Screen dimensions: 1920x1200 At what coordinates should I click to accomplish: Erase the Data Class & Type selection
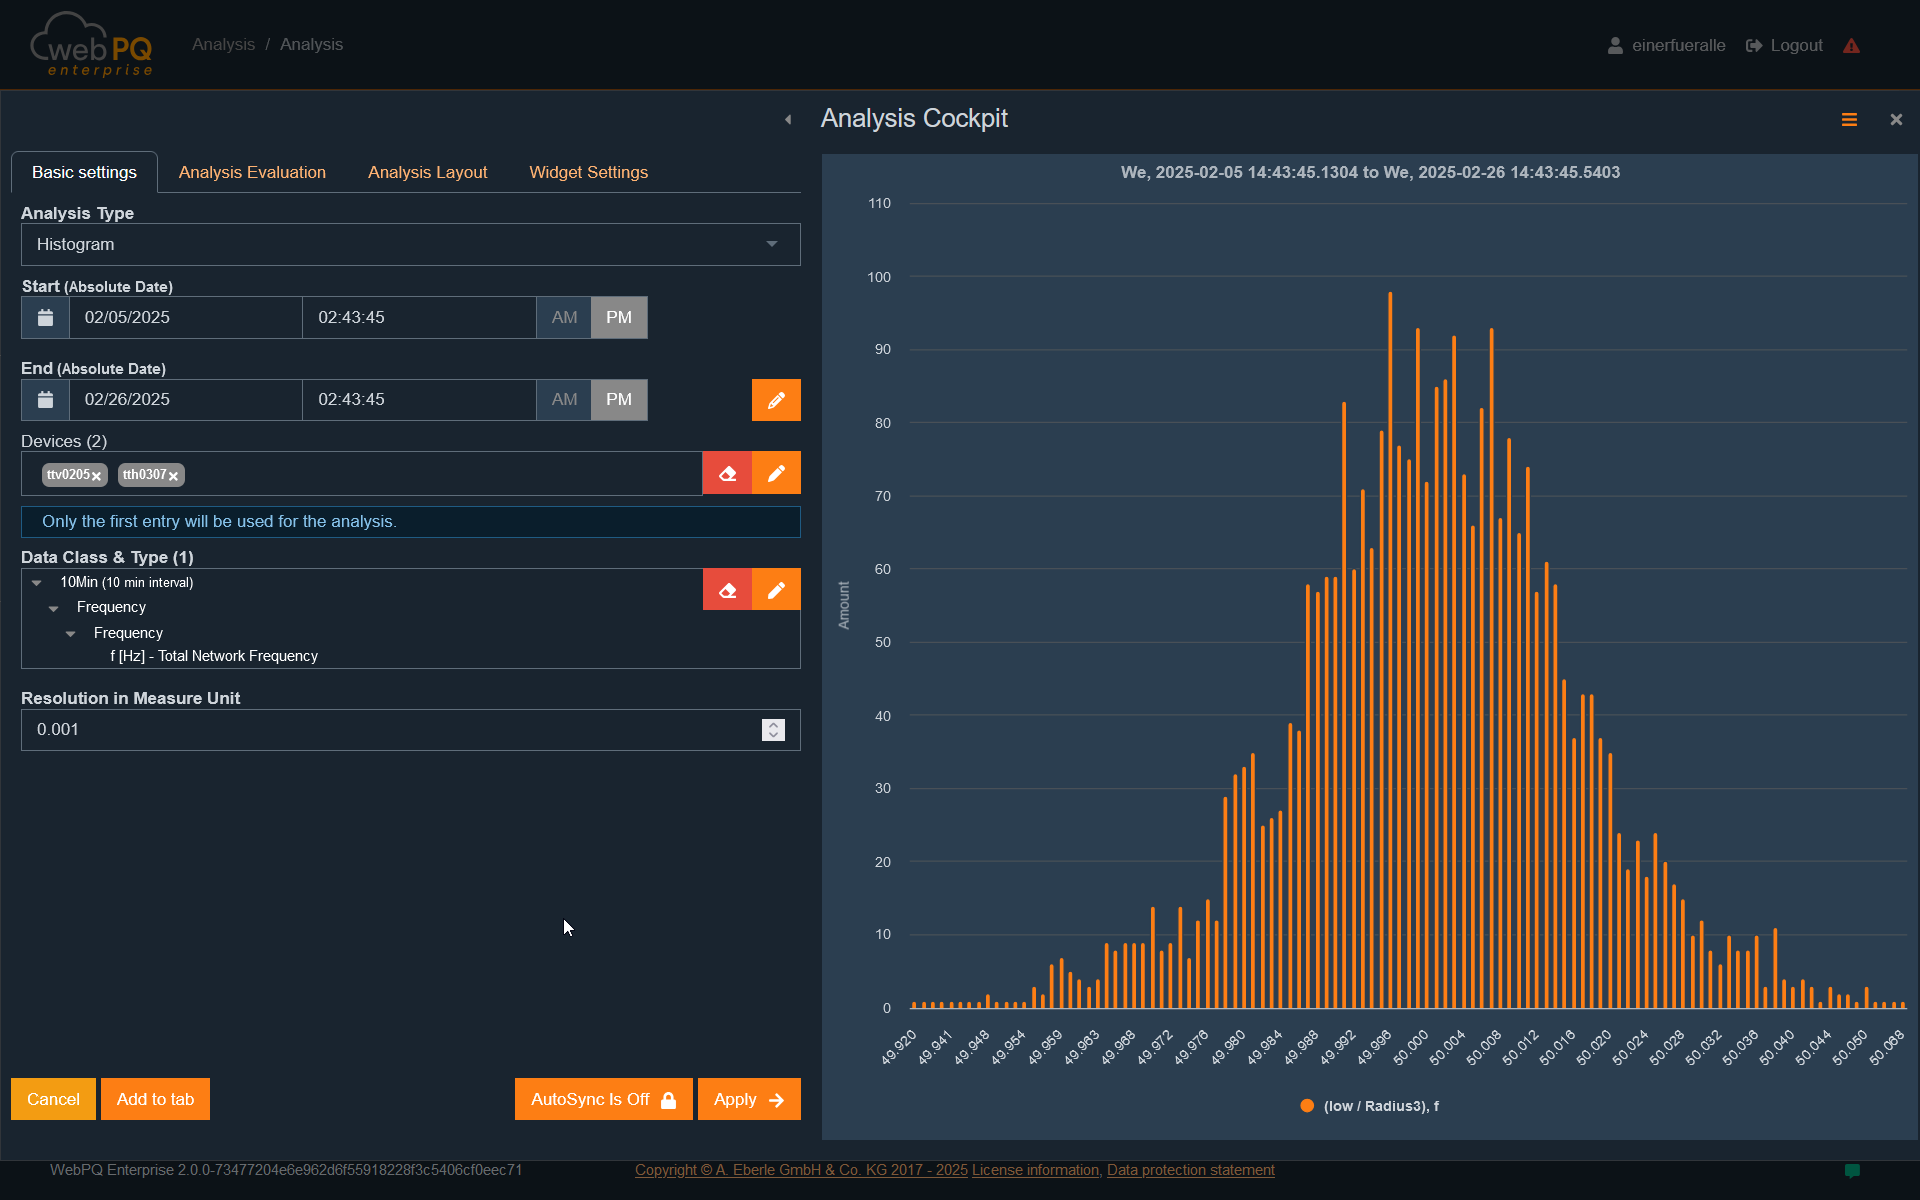click(727, 590)
